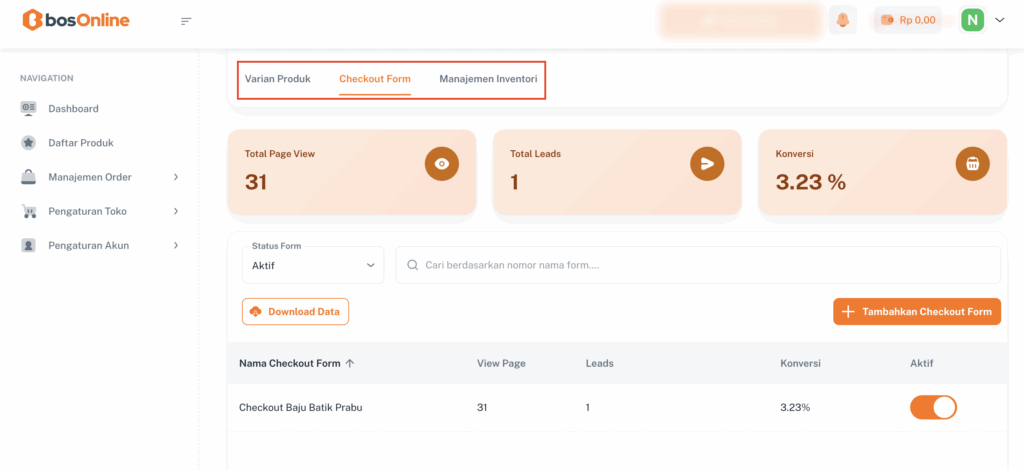This screenshot has height=470, width=1024.
Task: Expand the Pengaturan Toko menu
Action: coord(100,211)
